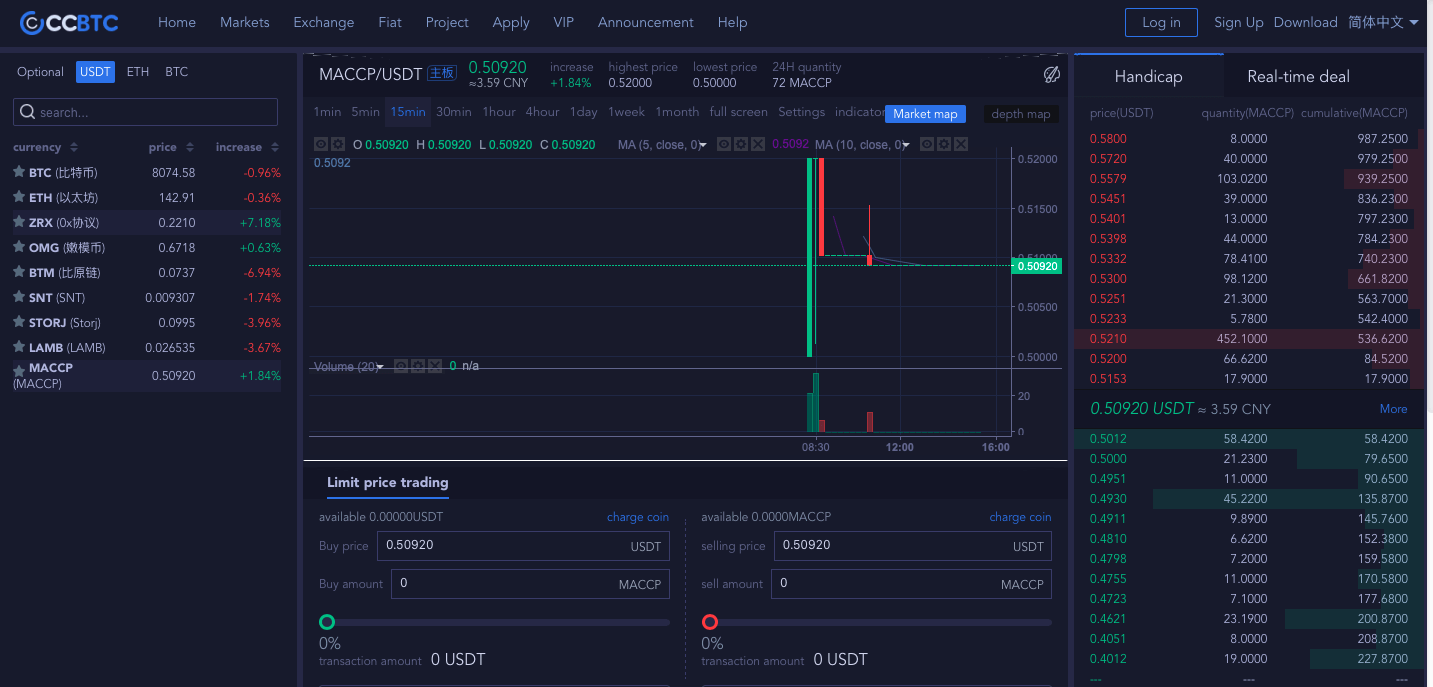The image size is (1433, 687).
Task: Favorite LAMB using its star icon
Action: [x=19, y=347]
